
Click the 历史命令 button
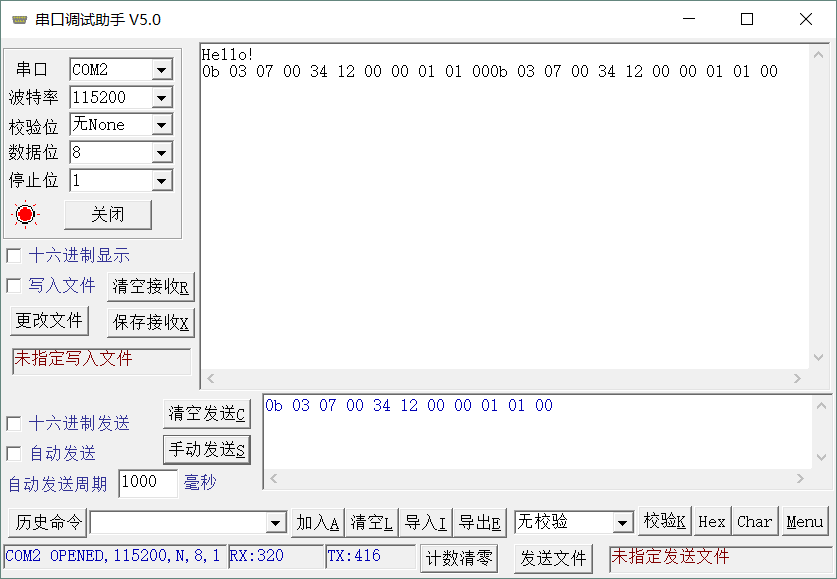coord(48,522)
